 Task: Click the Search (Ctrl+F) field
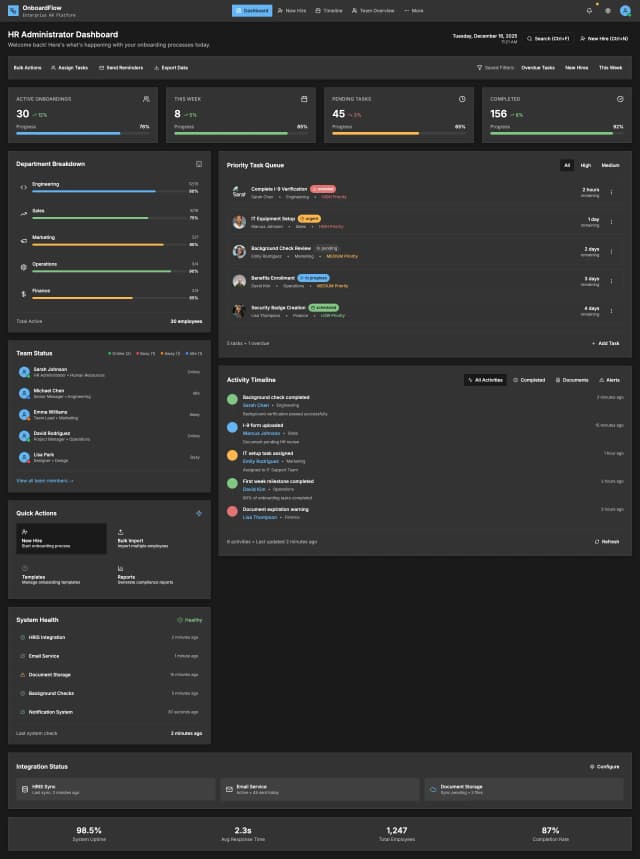coord(548,38)
